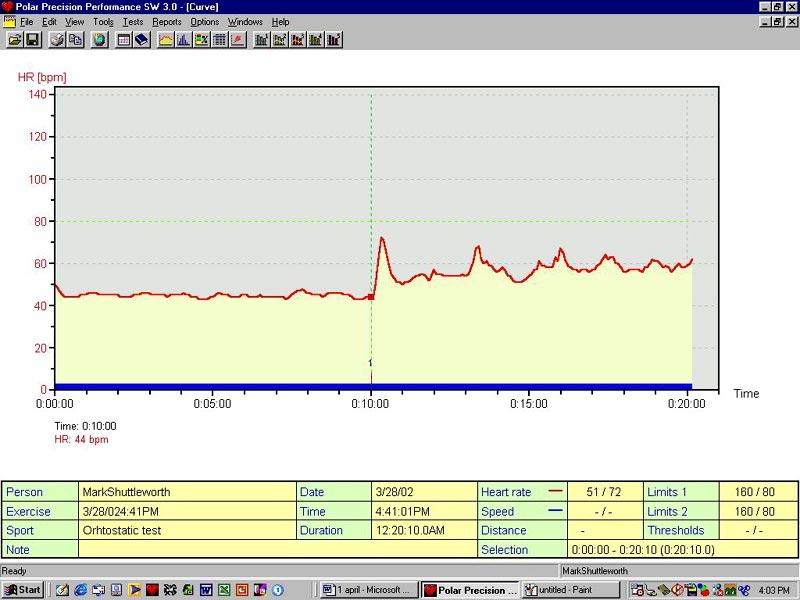Click Polar Precision taskbar button
The height and width of the screenshot is (600, 800).
point(470,590)
